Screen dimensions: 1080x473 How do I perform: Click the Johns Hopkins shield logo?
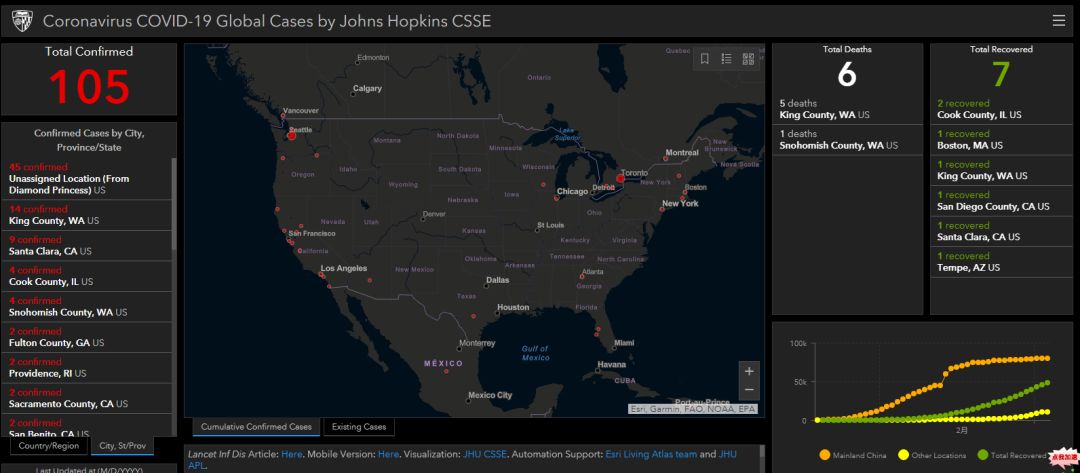(x=23, y=21)
